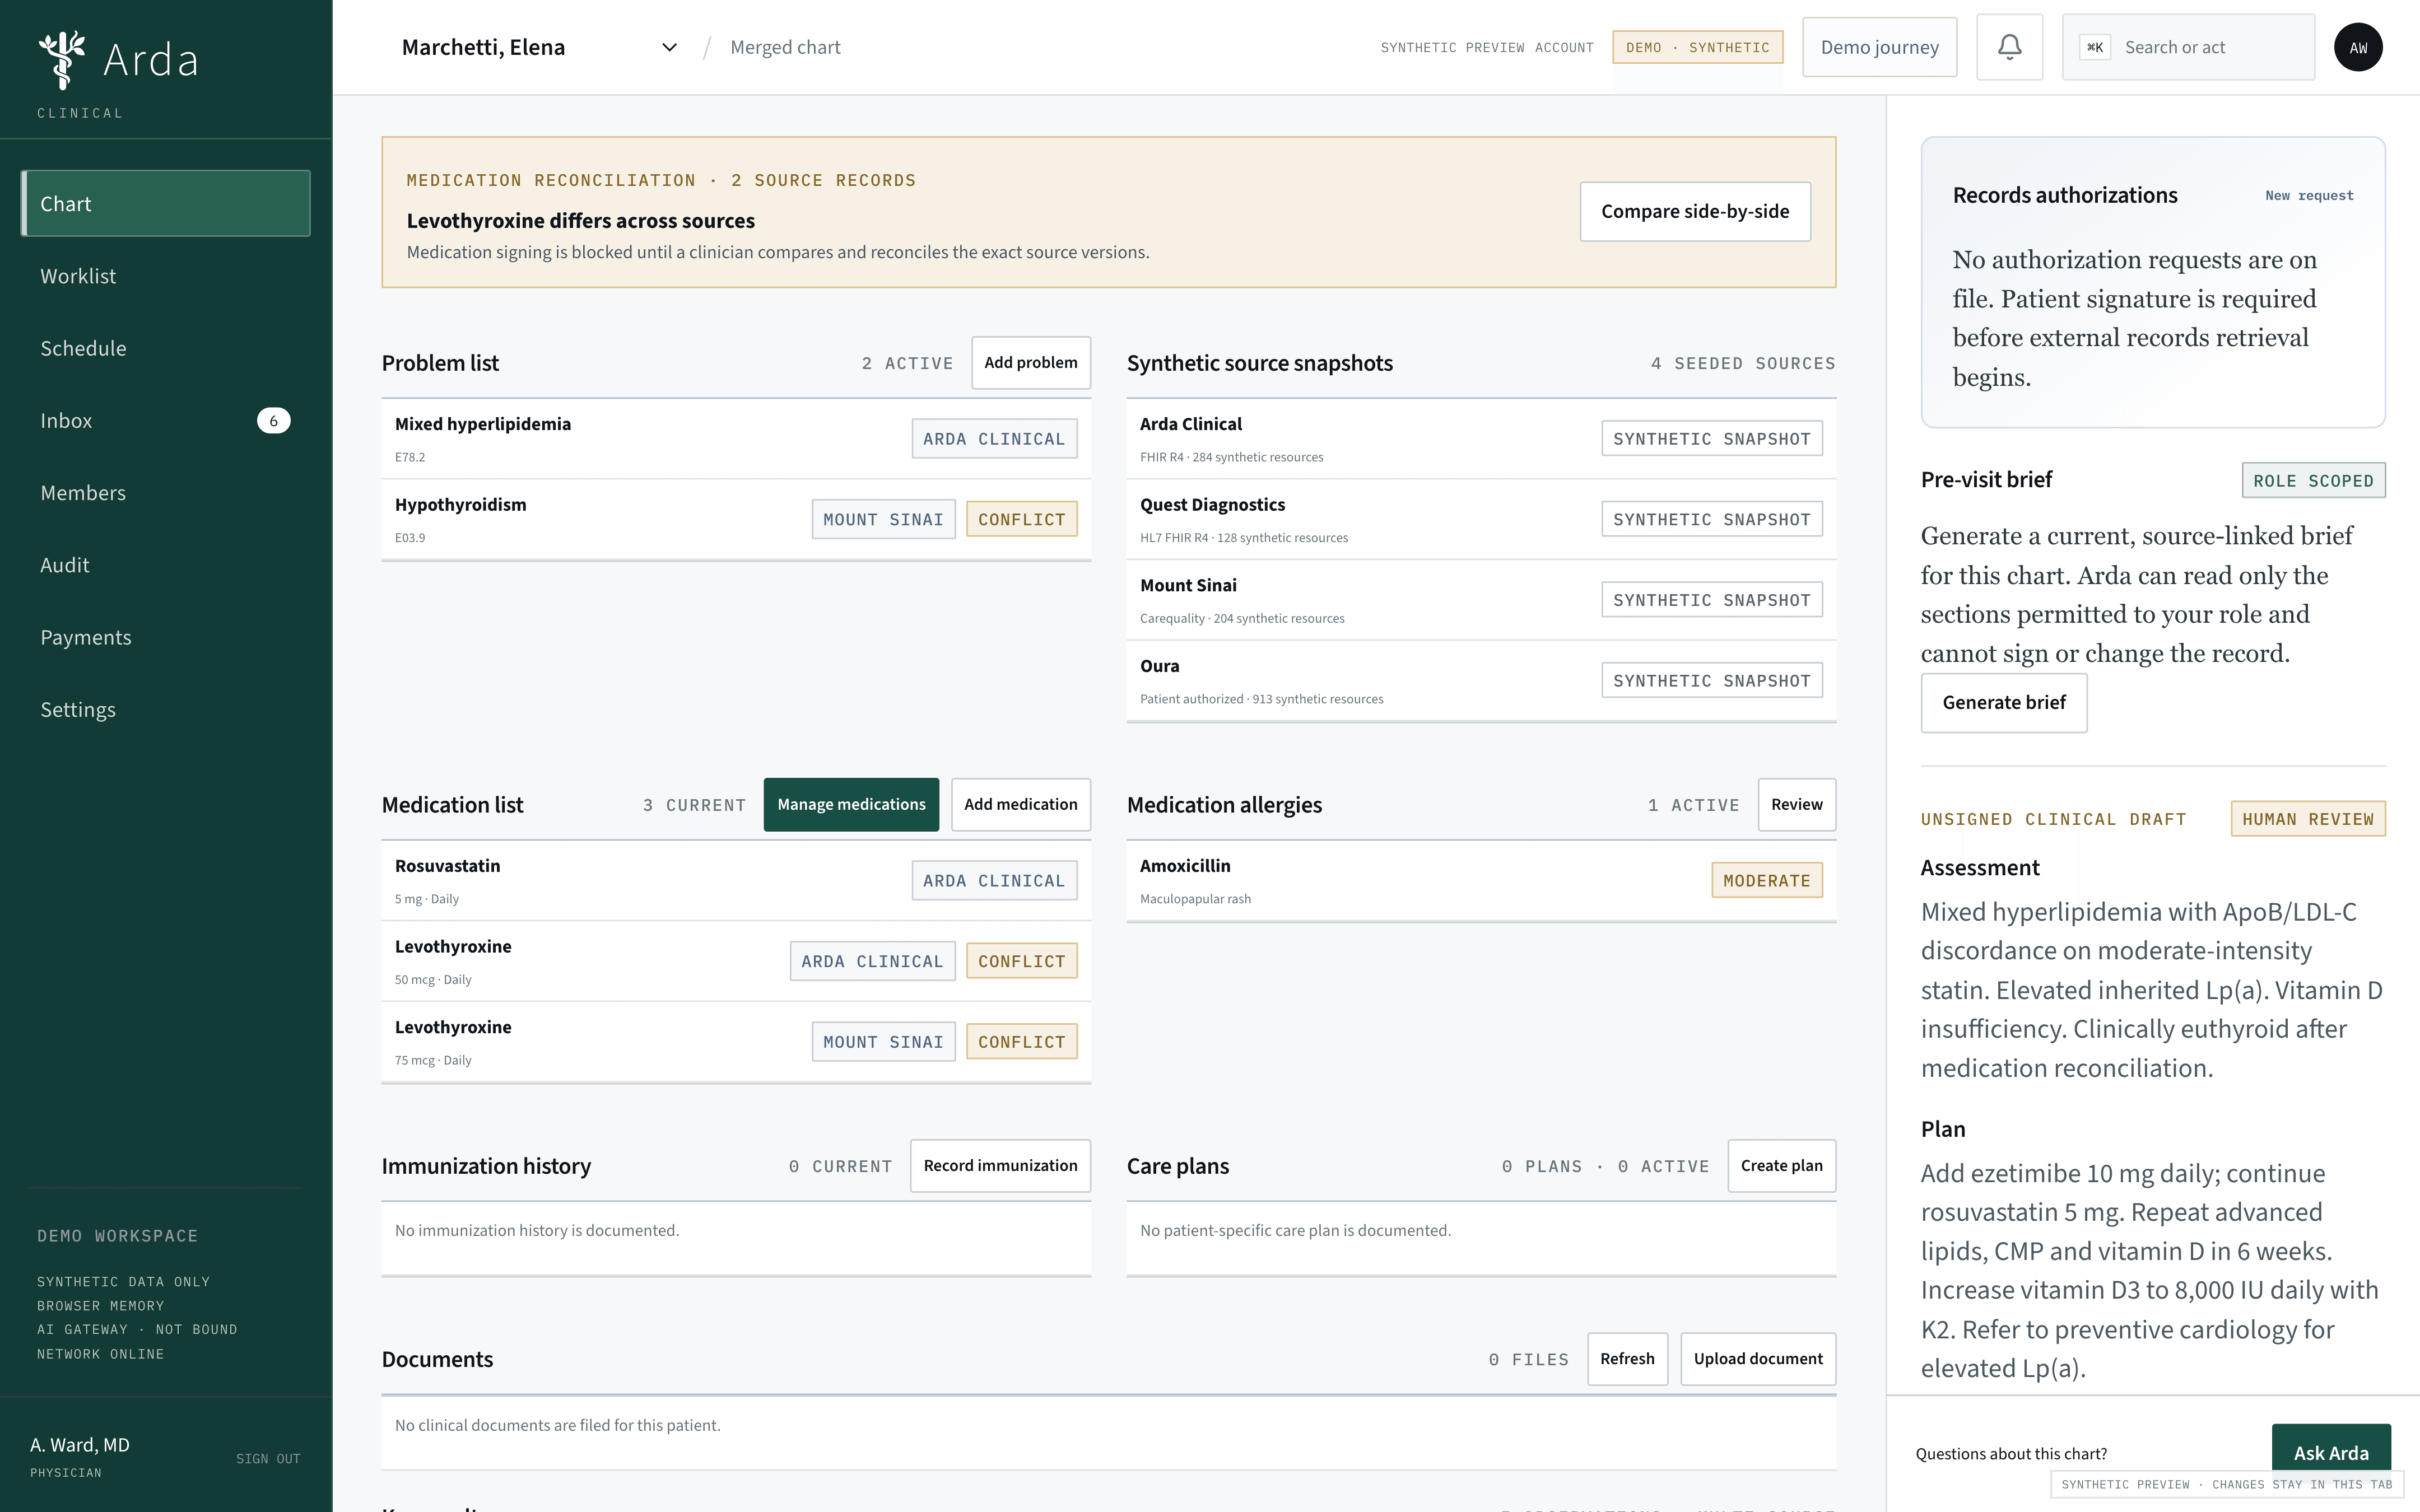Go to Payments in the sidebar
The height and width of the screenshot is (1512, 2420).
(166, 637)
